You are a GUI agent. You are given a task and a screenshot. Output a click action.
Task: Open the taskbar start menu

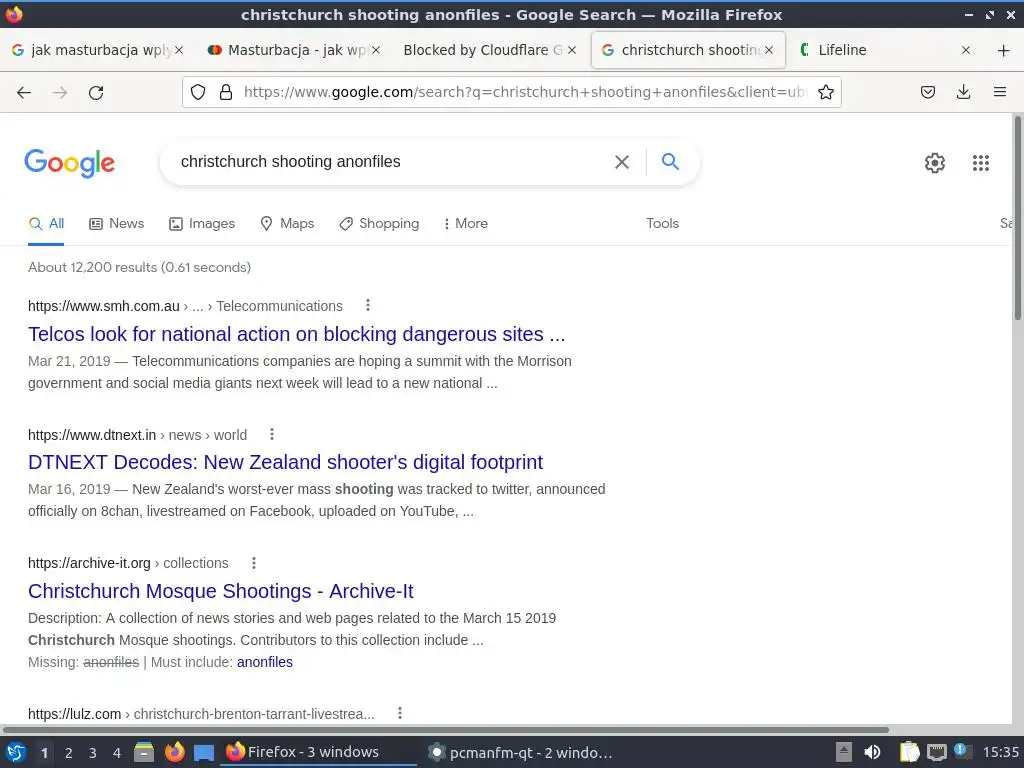16,752
